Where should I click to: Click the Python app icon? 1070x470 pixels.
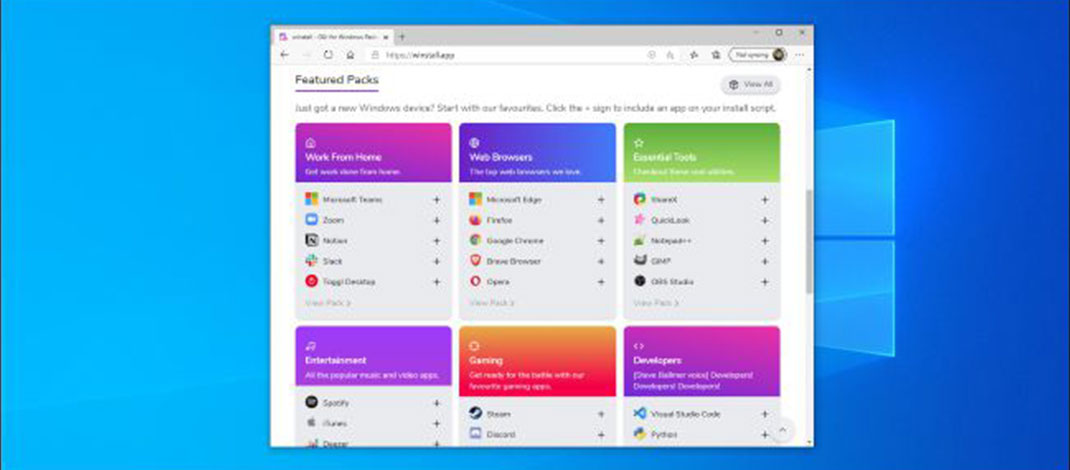639,433
